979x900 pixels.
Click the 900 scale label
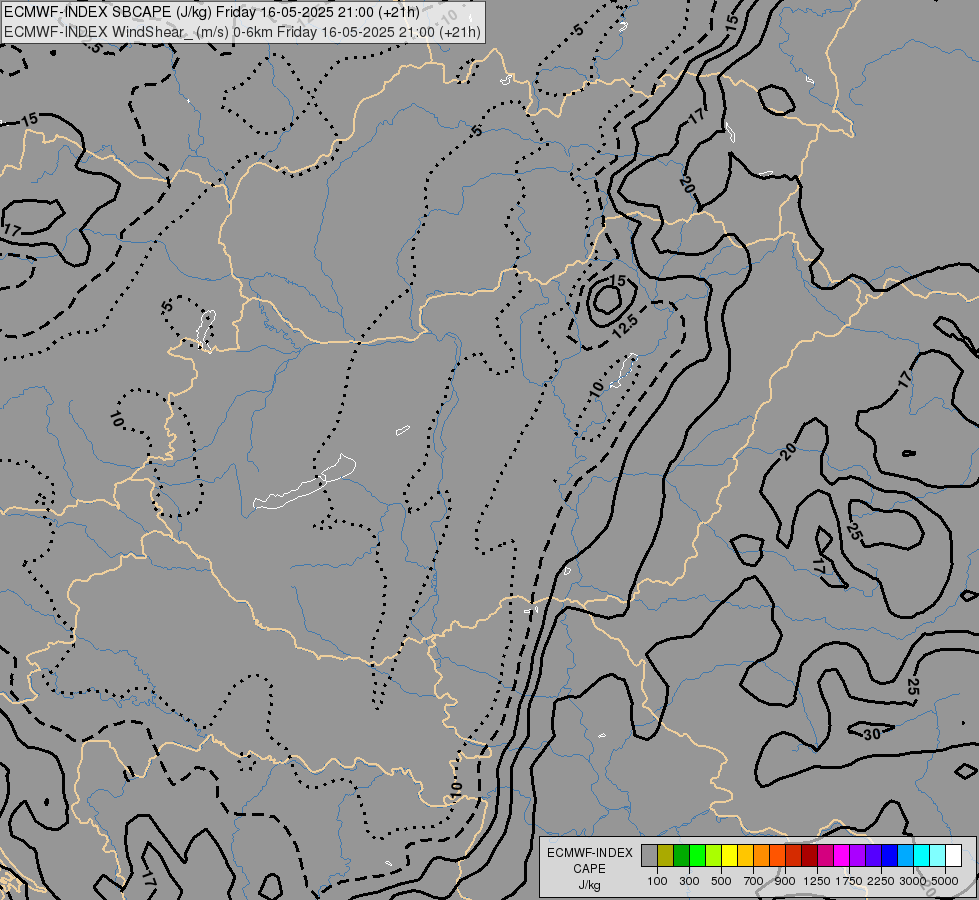pyautogui.click(x=785, y=881)
